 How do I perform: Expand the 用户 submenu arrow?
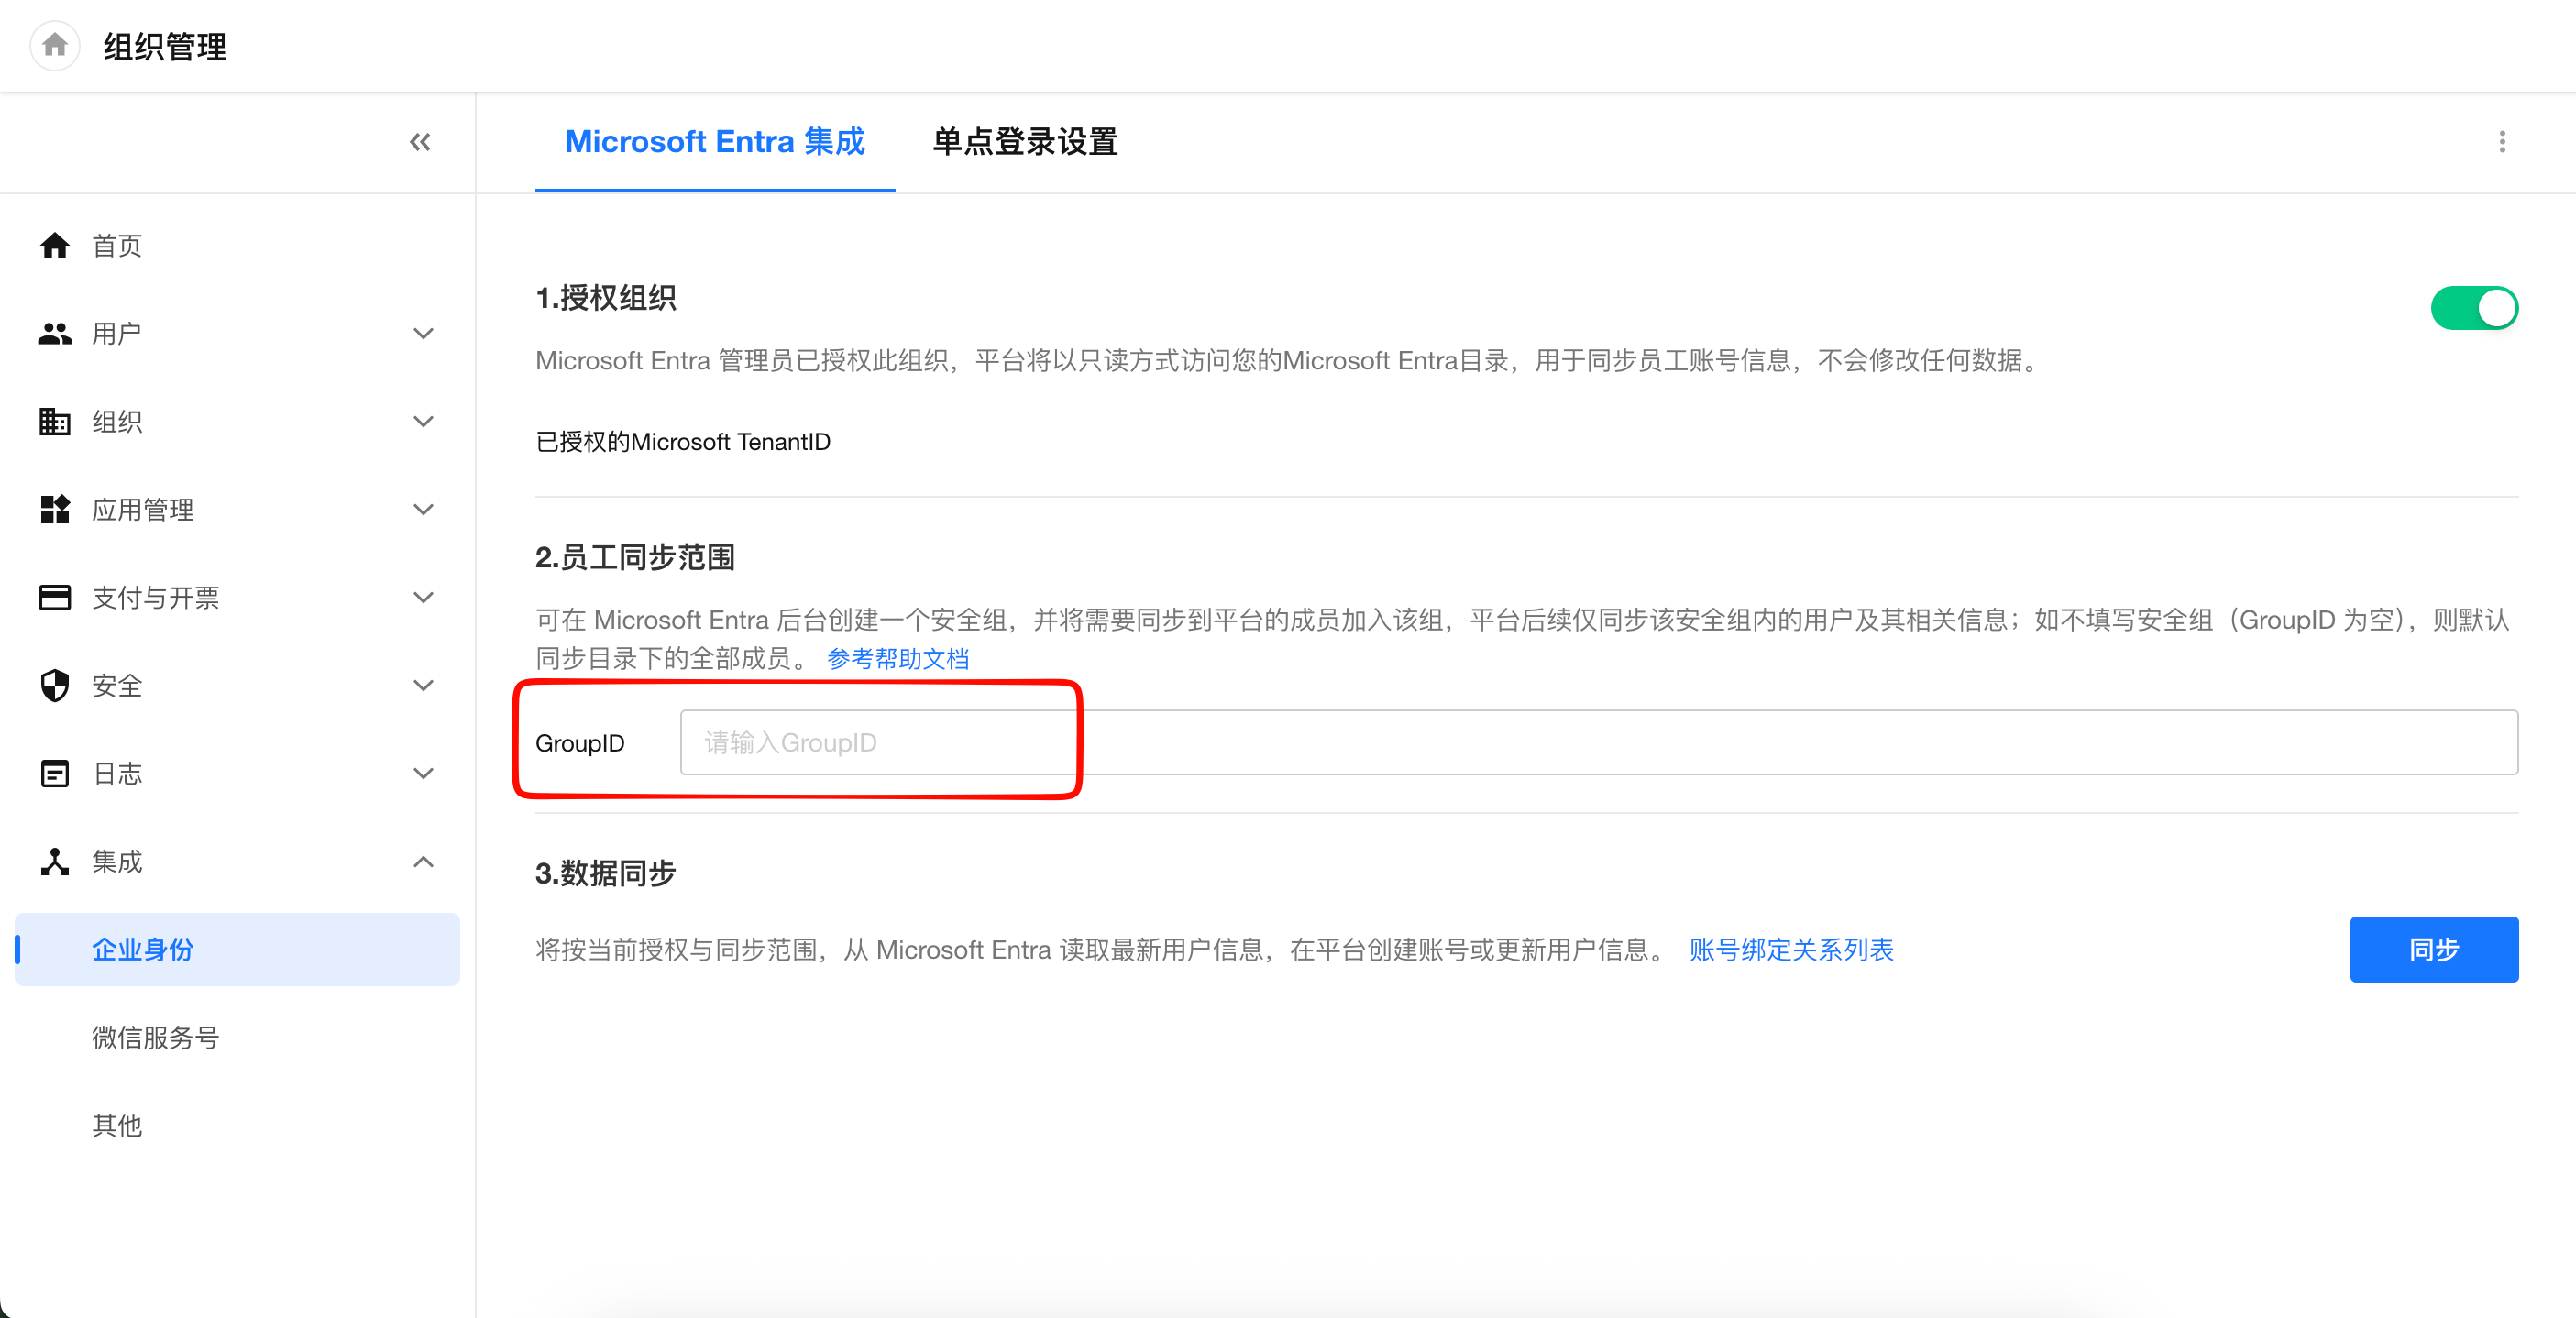click(x=423, y=333)
